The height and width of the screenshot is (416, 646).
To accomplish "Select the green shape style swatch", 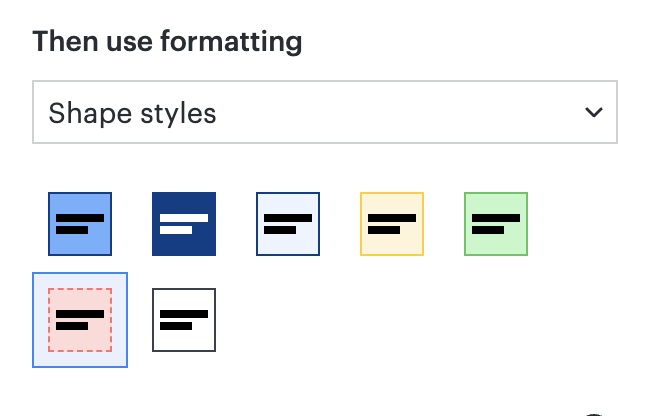I will (496, 224).
